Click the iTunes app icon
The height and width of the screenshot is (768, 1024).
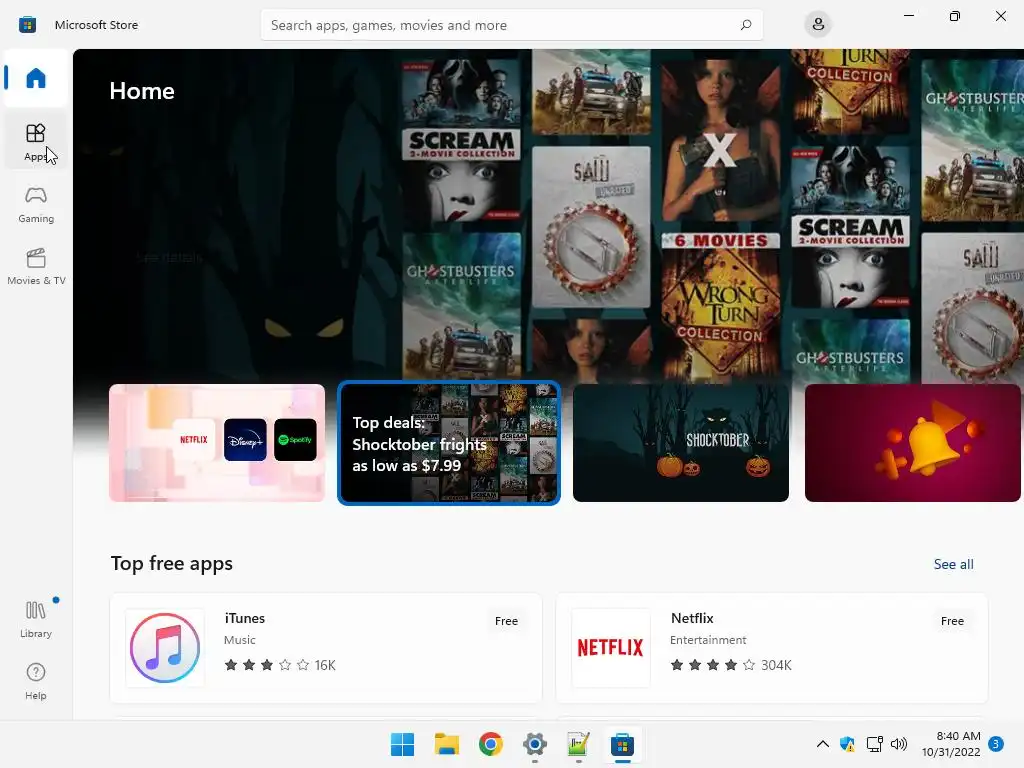(165, 648)
